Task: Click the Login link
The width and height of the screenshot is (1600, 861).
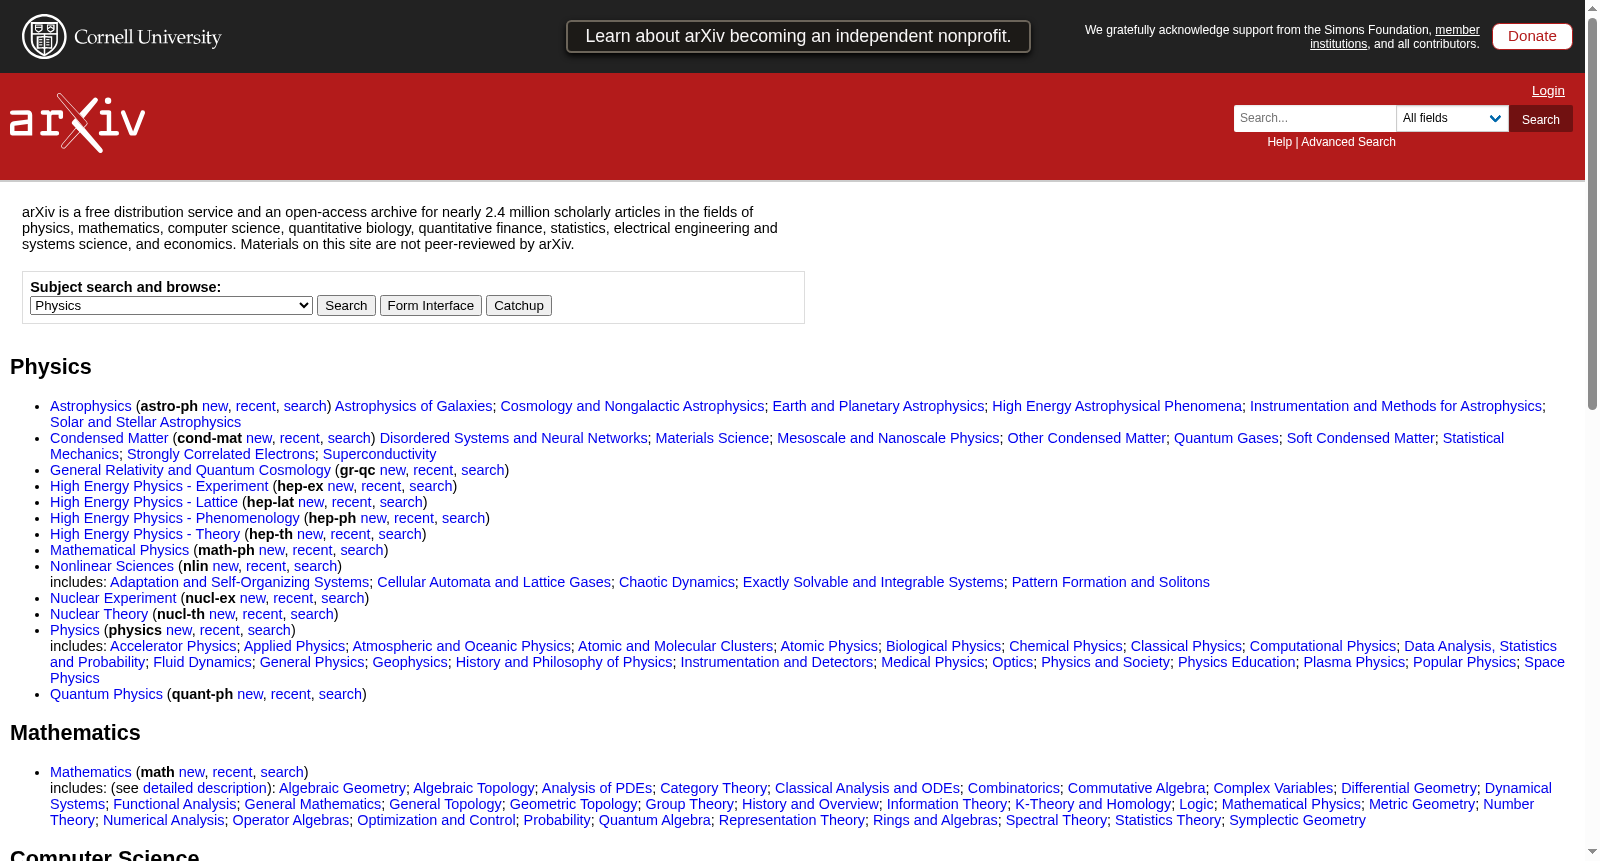Action: point(1548,91)
